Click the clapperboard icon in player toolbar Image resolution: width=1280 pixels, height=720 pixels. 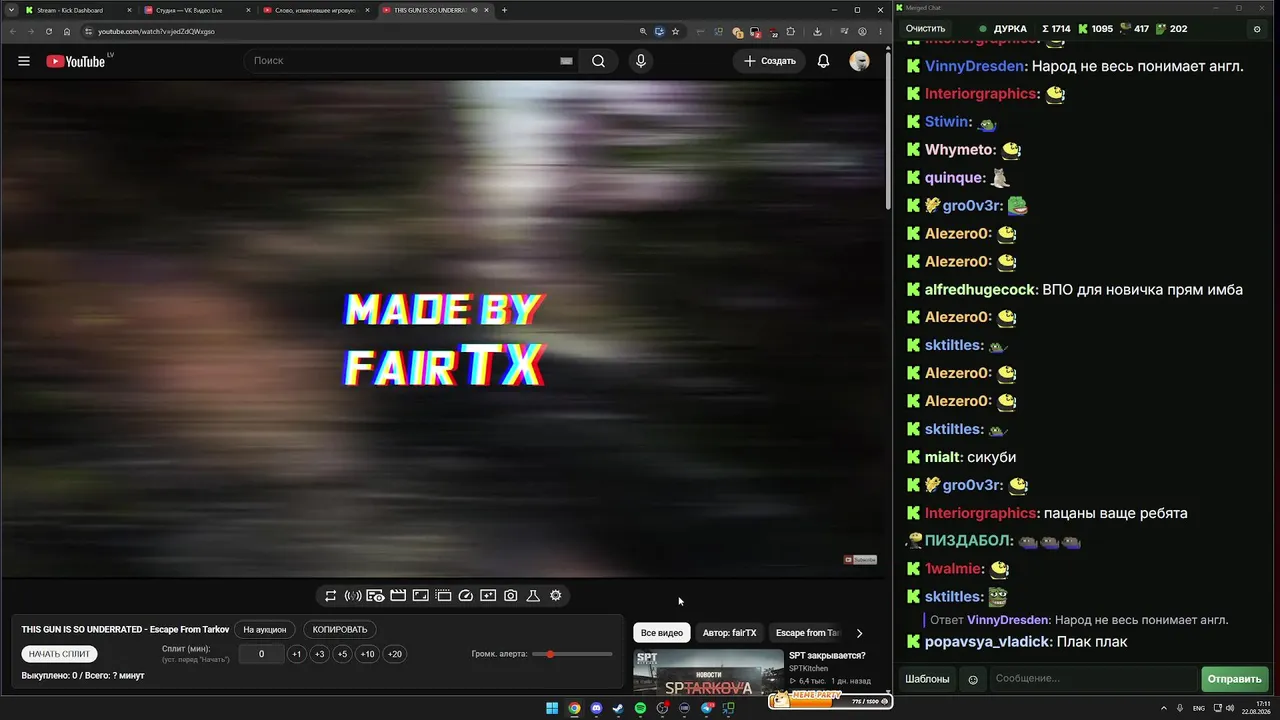click(398, 596)
